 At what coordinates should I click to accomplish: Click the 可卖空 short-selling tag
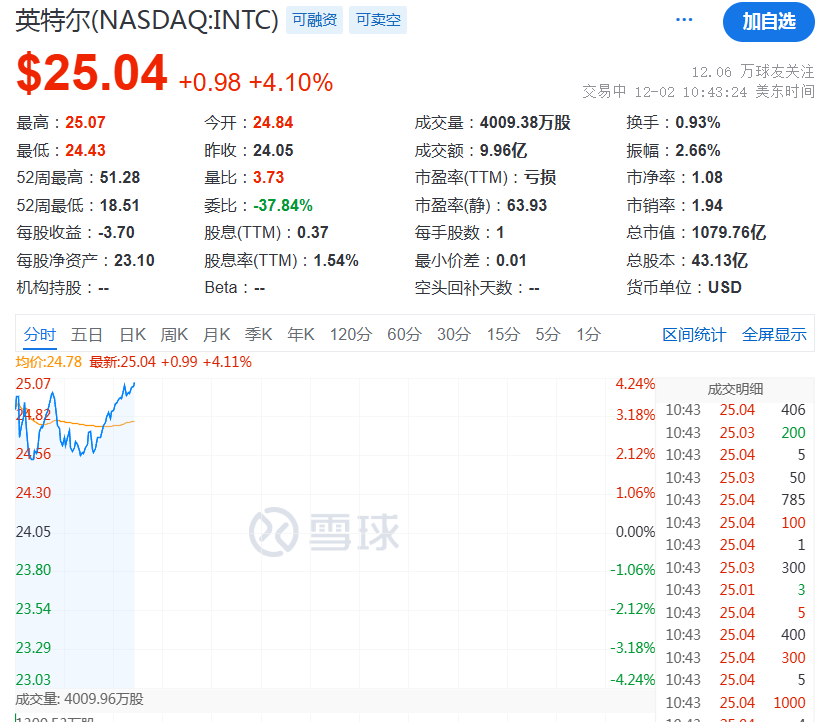coord(378,20)
